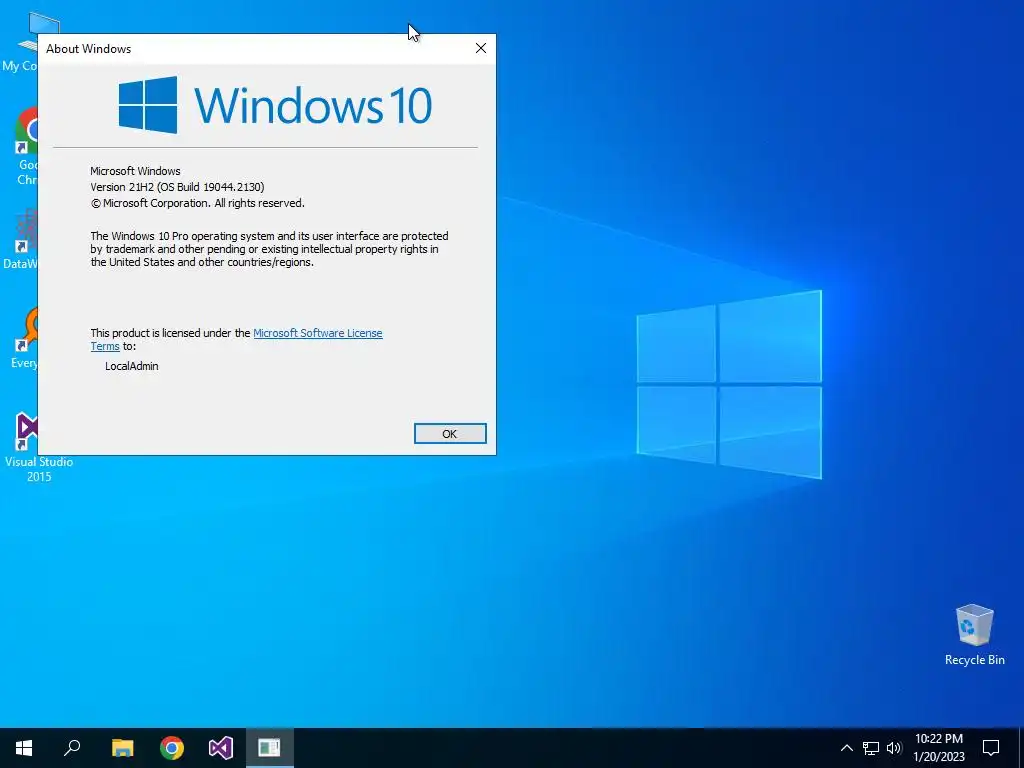Screen dimensions: 1024x768
Task: Click the volume speaker tray icon
Action: 894,748
